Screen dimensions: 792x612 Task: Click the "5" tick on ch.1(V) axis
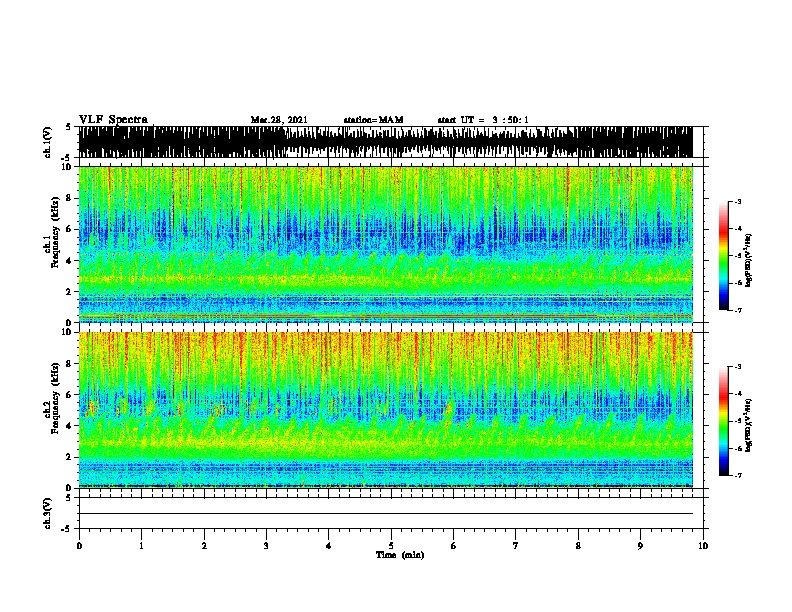pyautogui.click(x=68, y=127)
